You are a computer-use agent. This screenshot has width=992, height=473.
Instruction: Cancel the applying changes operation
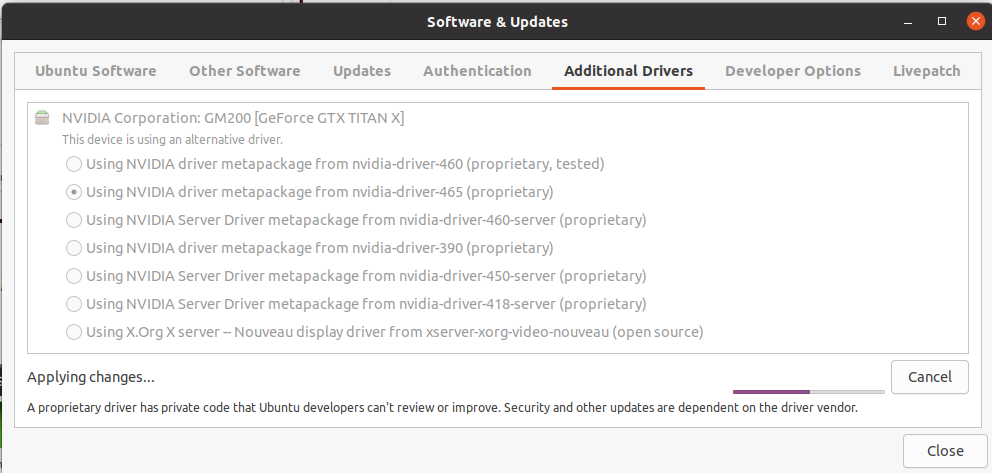coord(929,377)
